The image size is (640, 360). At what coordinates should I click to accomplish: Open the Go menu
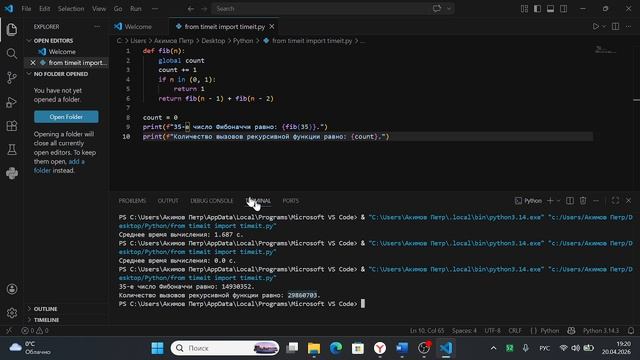click(118, 9)
